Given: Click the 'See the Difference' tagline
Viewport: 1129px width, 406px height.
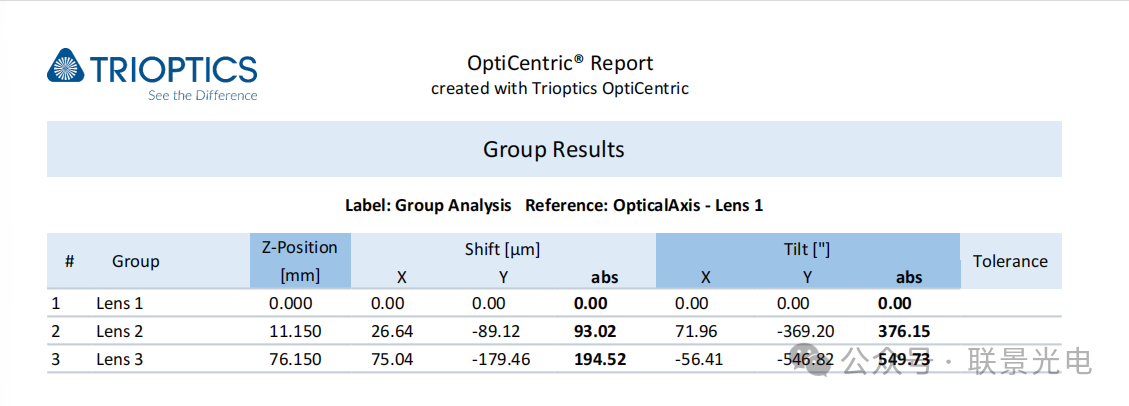Looking at the screenshot, I should [x=202, y=96].
